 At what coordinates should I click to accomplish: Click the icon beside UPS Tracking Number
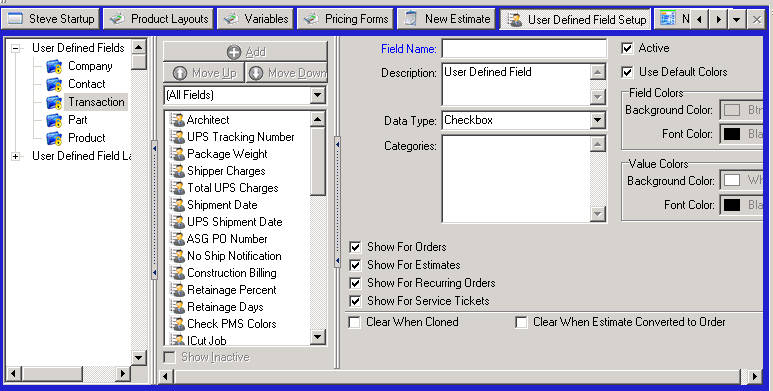177,137
